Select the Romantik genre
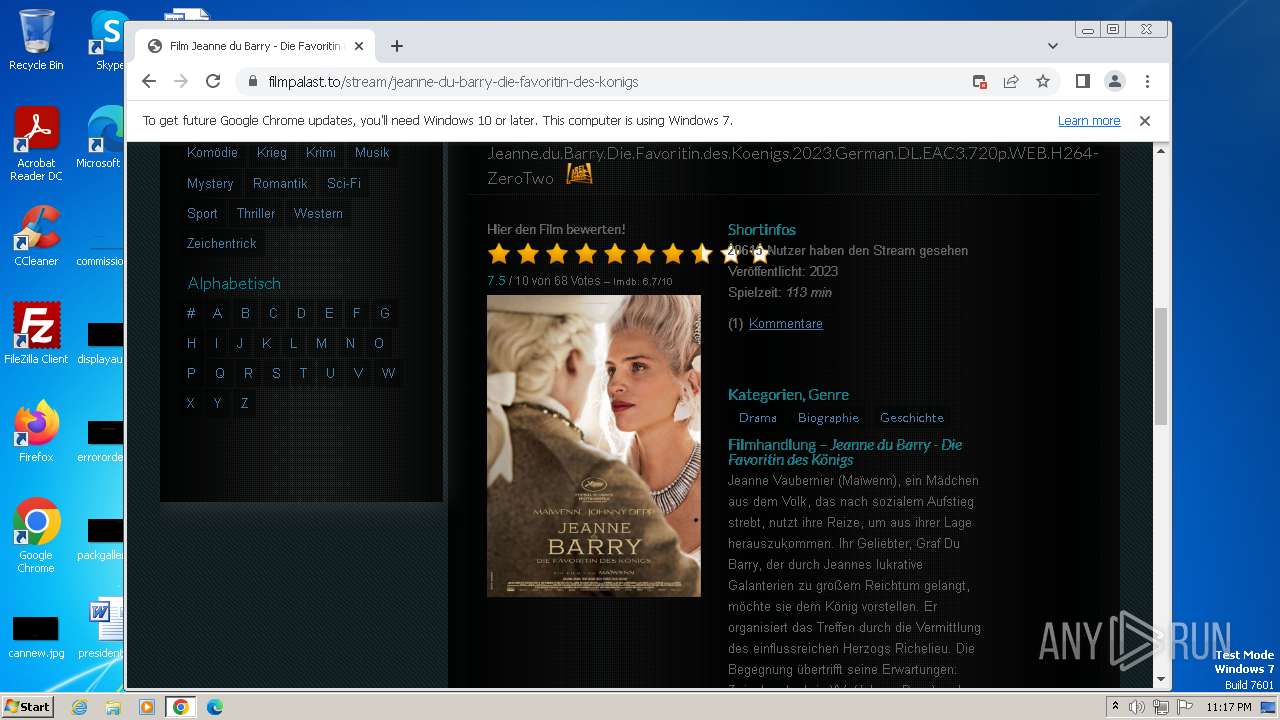Screen dimensions: 1280x720 (280, 183)
